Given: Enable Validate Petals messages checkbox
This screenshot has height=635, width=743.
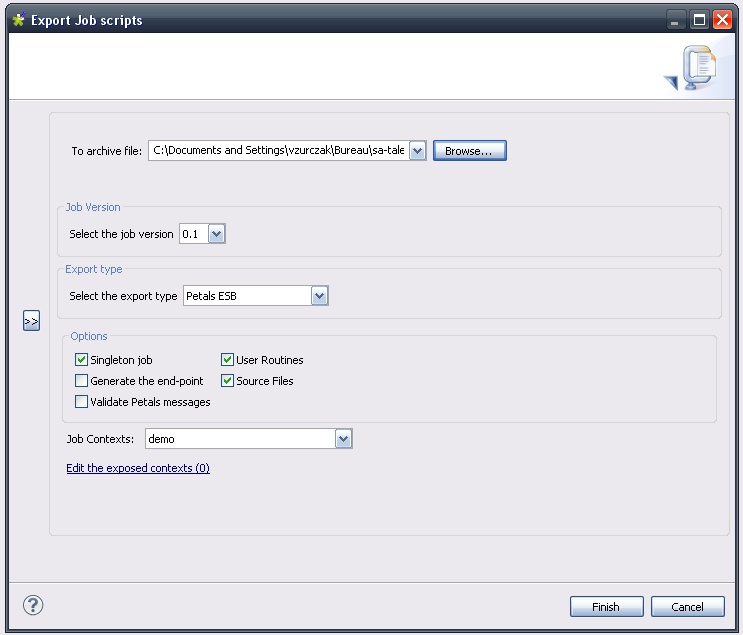Looking at the screenshot, I should 82,402.
